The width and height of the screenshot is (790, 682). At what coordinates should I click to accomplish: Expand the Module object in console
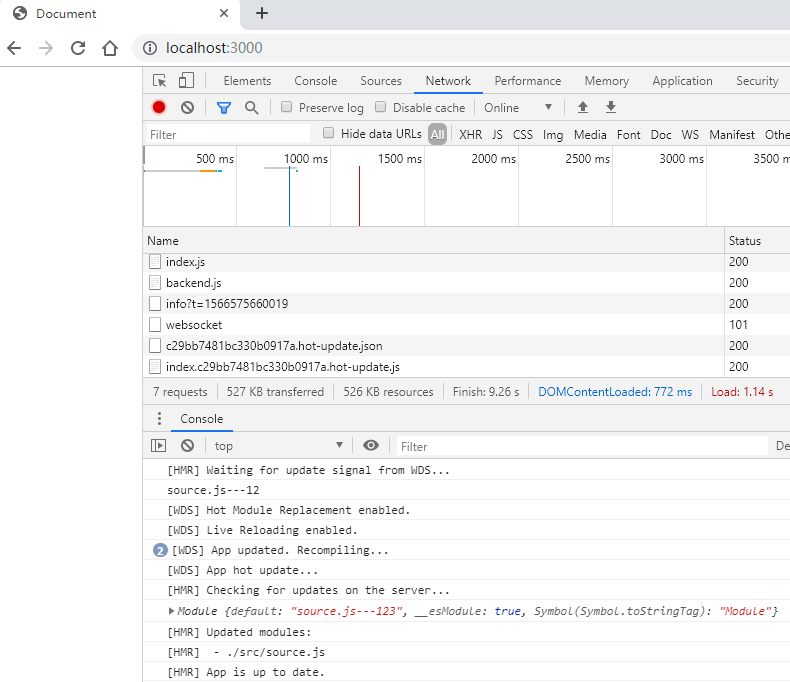(x=171, y=611)
